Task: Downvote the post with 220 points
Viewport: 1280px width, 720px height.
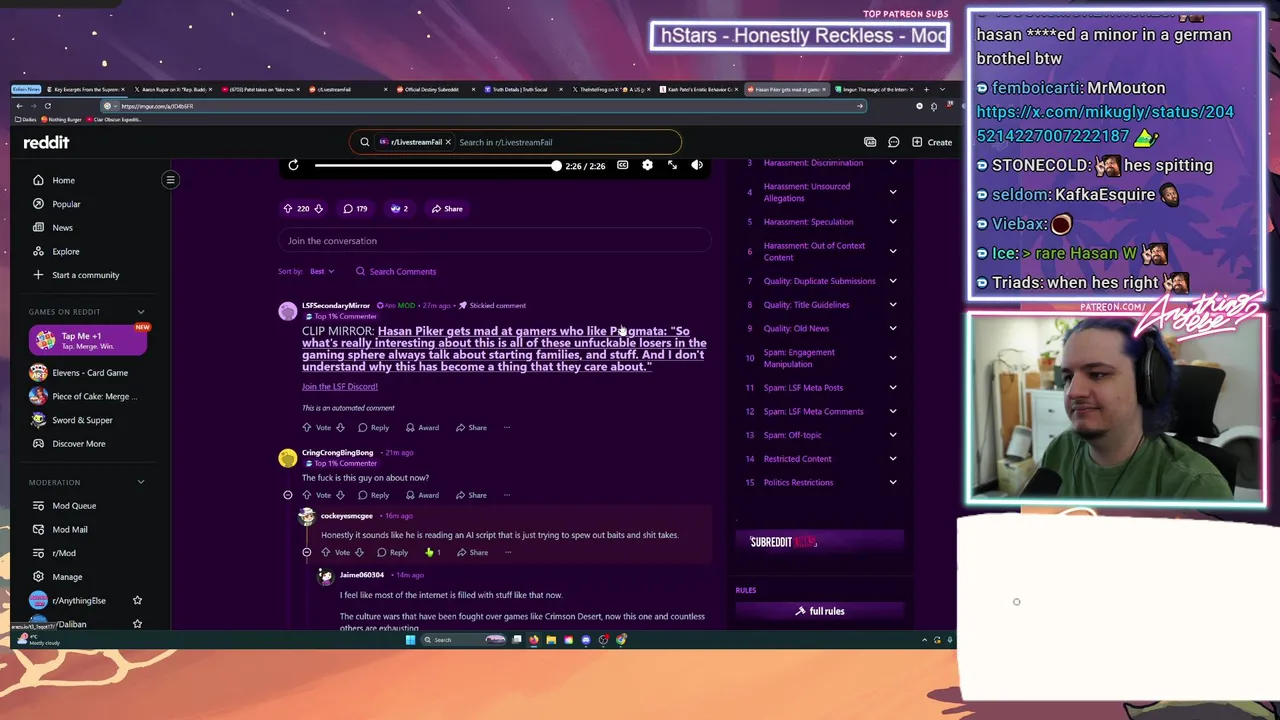Action: coord(318,209)
